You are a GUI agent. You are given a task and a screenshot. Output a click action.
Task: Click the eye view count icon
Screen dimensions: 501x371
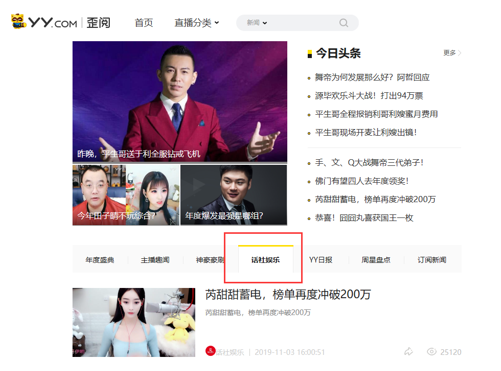(x=432, y=352)
